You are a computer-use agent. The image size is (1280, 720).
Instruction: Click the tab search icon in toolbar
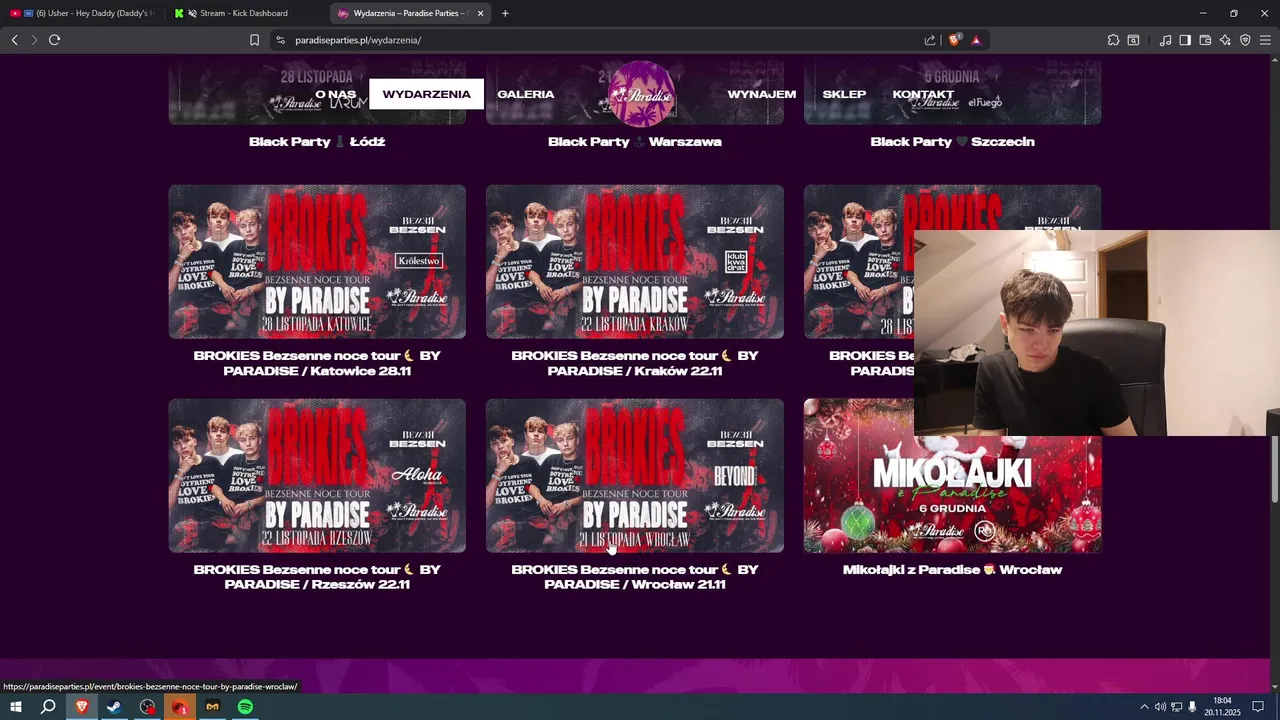[x=1133, y=40]
